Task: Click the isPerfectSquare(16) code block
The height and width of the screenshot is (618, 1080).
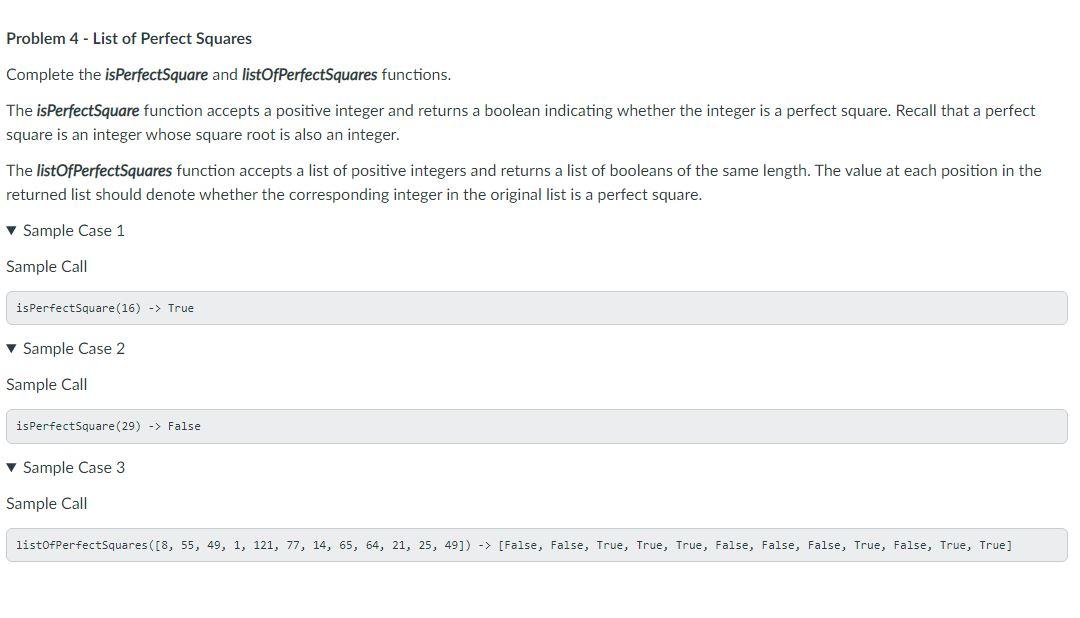Action: pyautogui.click(x=537, y=308)
